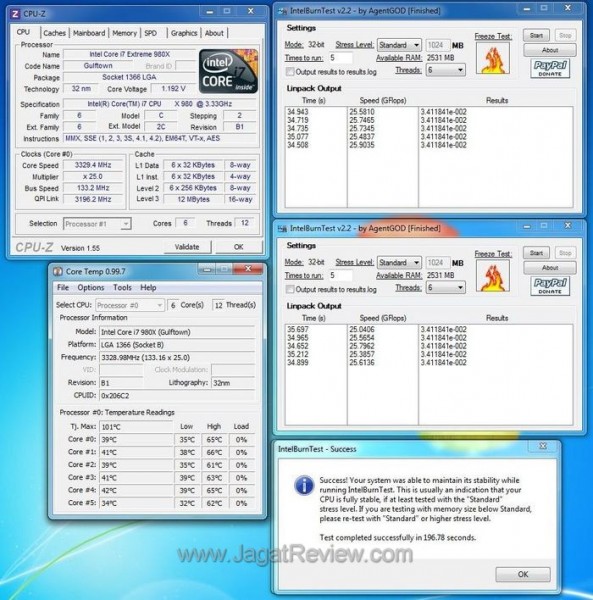Click the Validate button in CPU-Z
Image resolution: width=593 pixels, height=600 pixels.
tap(187, 247)
